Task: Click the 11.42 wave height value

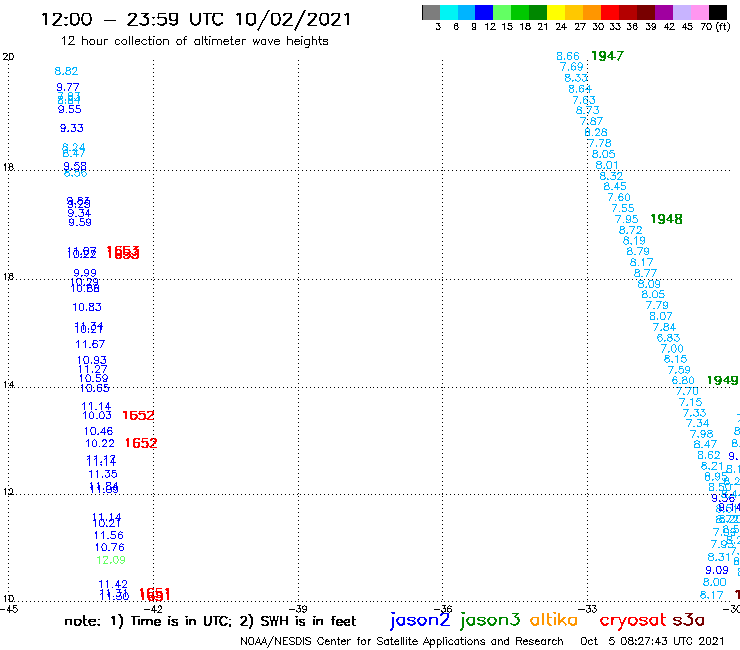Action: point(113,585)
